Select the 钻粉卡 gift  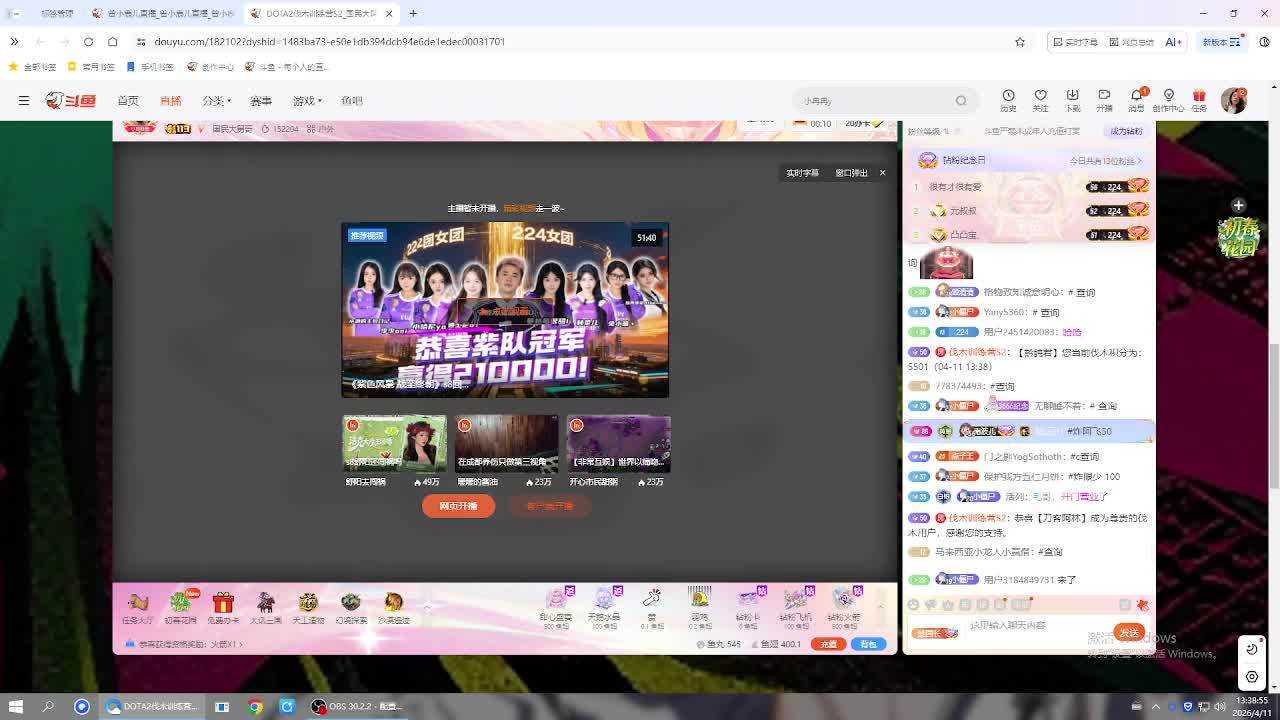748,607
